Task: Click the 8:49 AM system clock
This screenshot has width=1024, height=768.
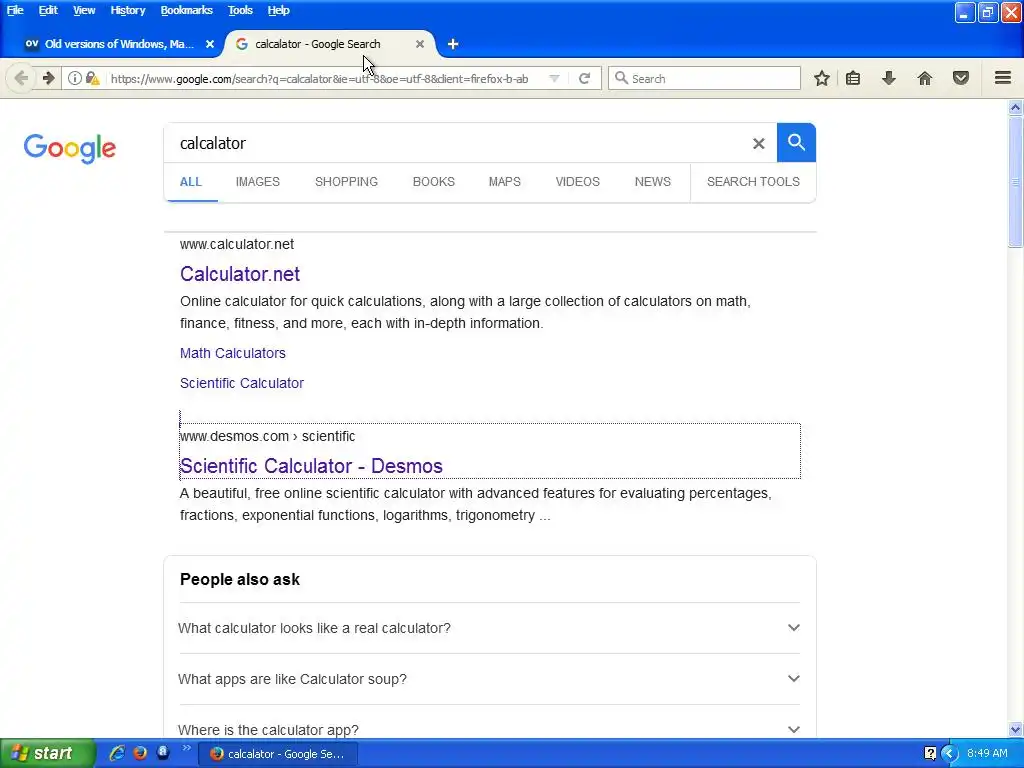Action: click(987, 754)
